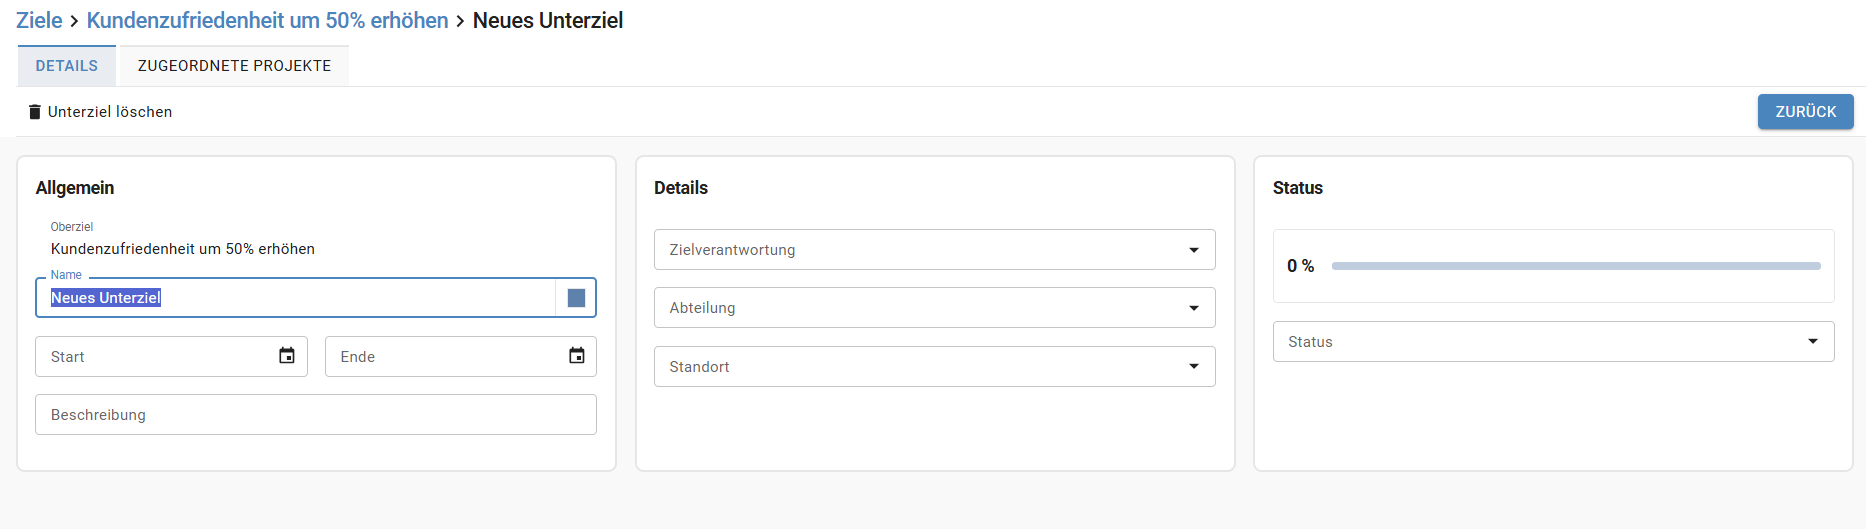This screenshot has width=1866, height=529.
Task: Click the 0 % progress bar
Action: 1576,266
